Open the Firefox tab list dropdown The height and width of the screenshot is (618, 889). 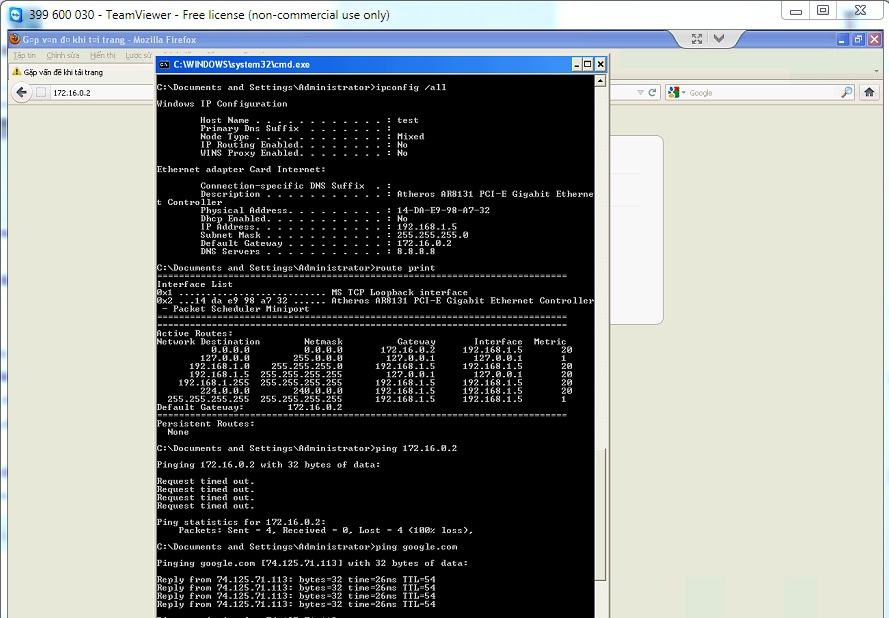tap(878, 72)
